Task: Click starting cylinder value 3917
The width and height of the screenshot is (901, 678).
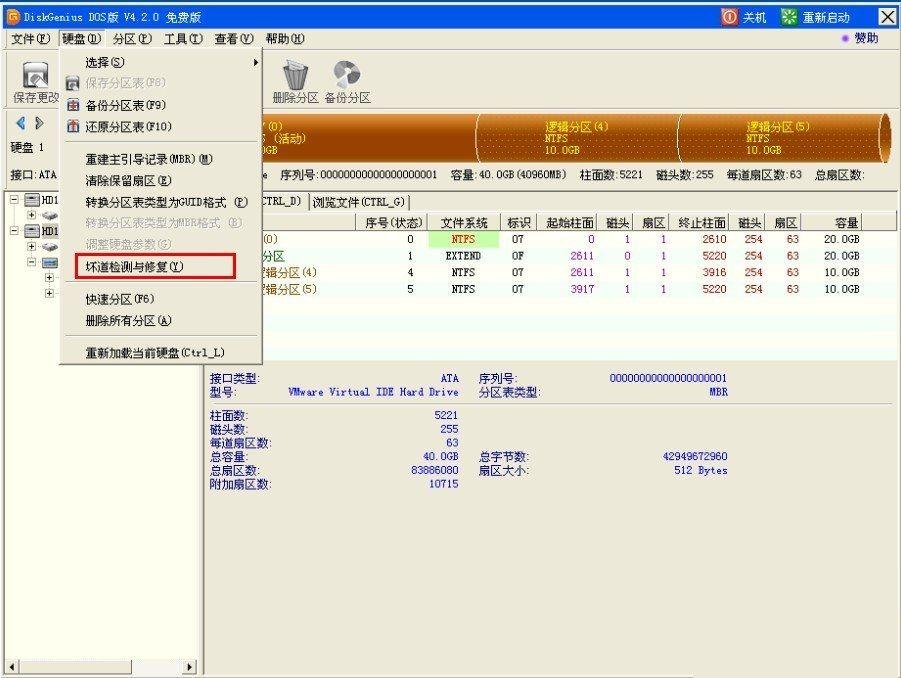Action: tap(582, 289)
